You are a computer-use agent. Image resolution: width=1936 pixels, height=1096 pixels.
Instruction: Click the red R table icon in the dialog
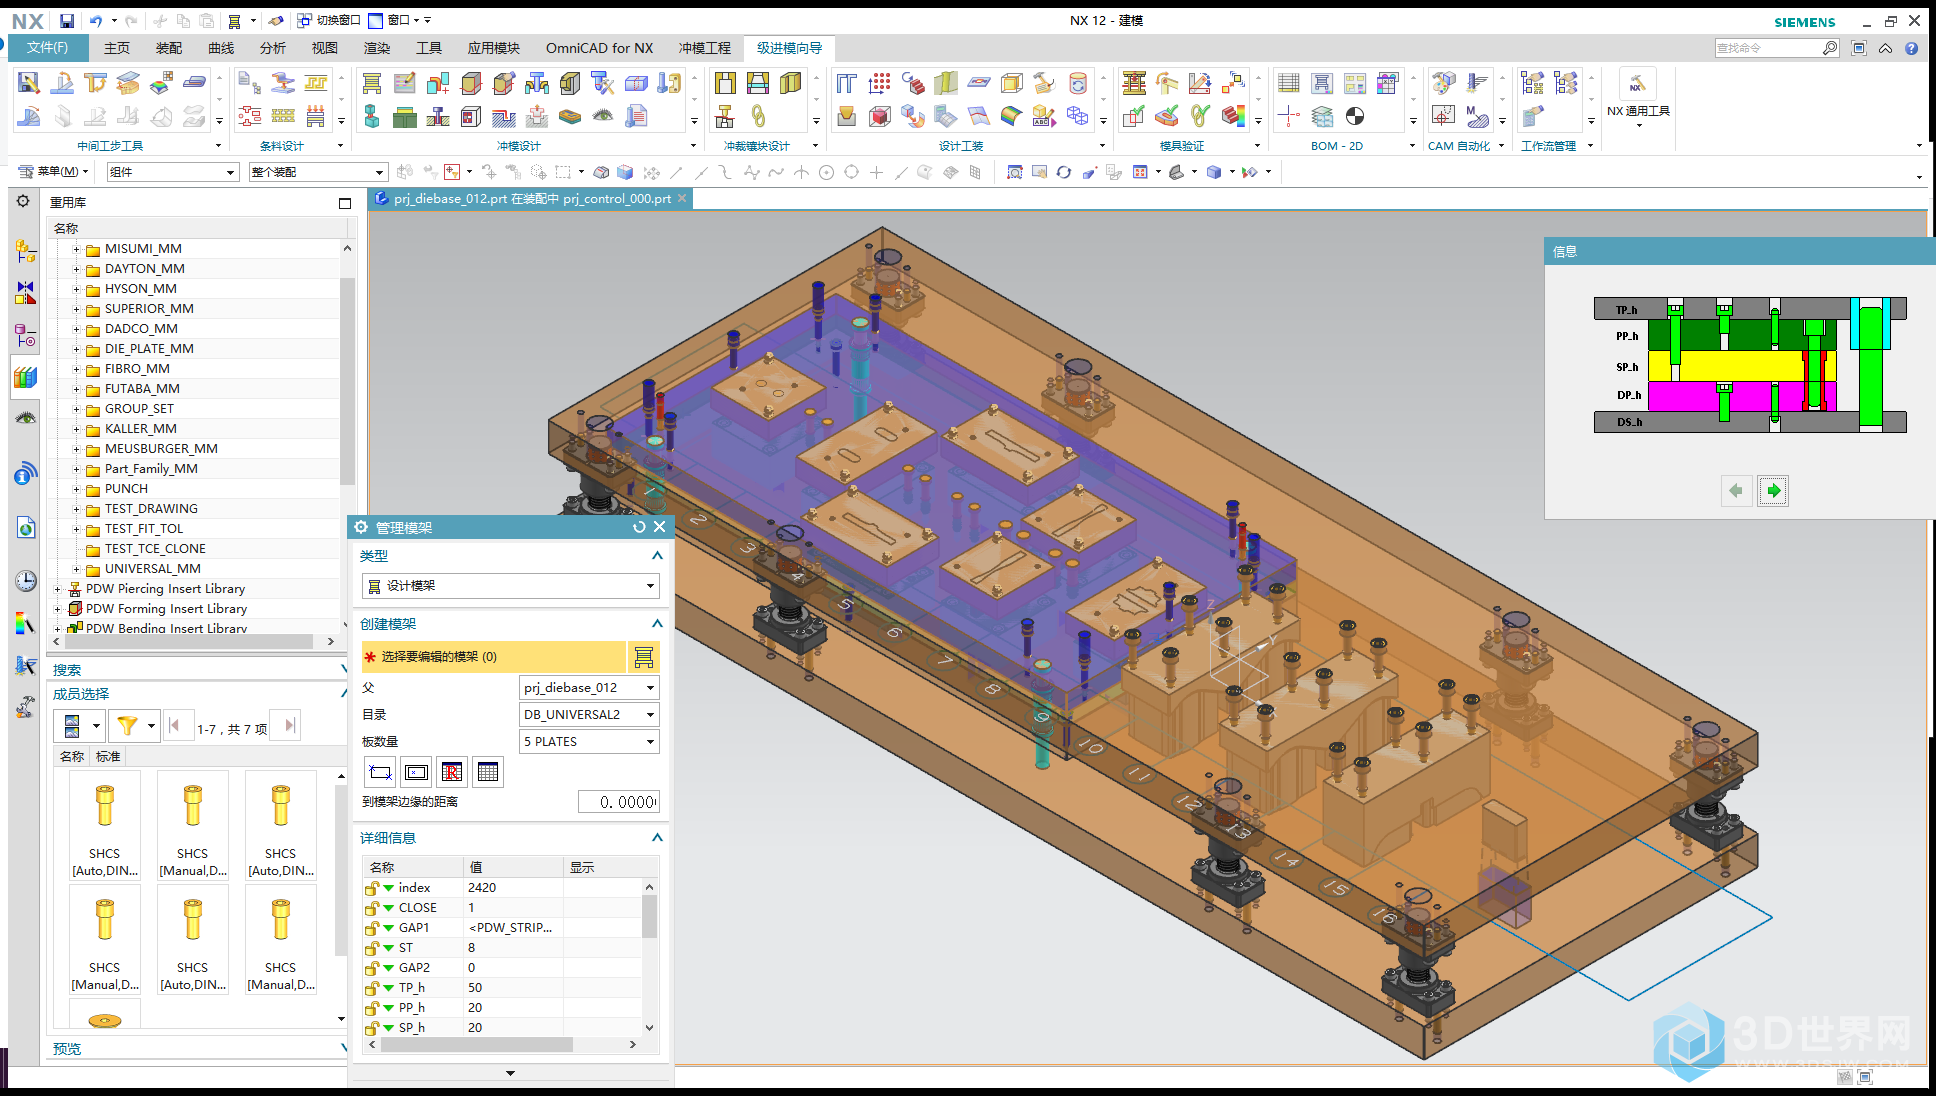(452, 772)
